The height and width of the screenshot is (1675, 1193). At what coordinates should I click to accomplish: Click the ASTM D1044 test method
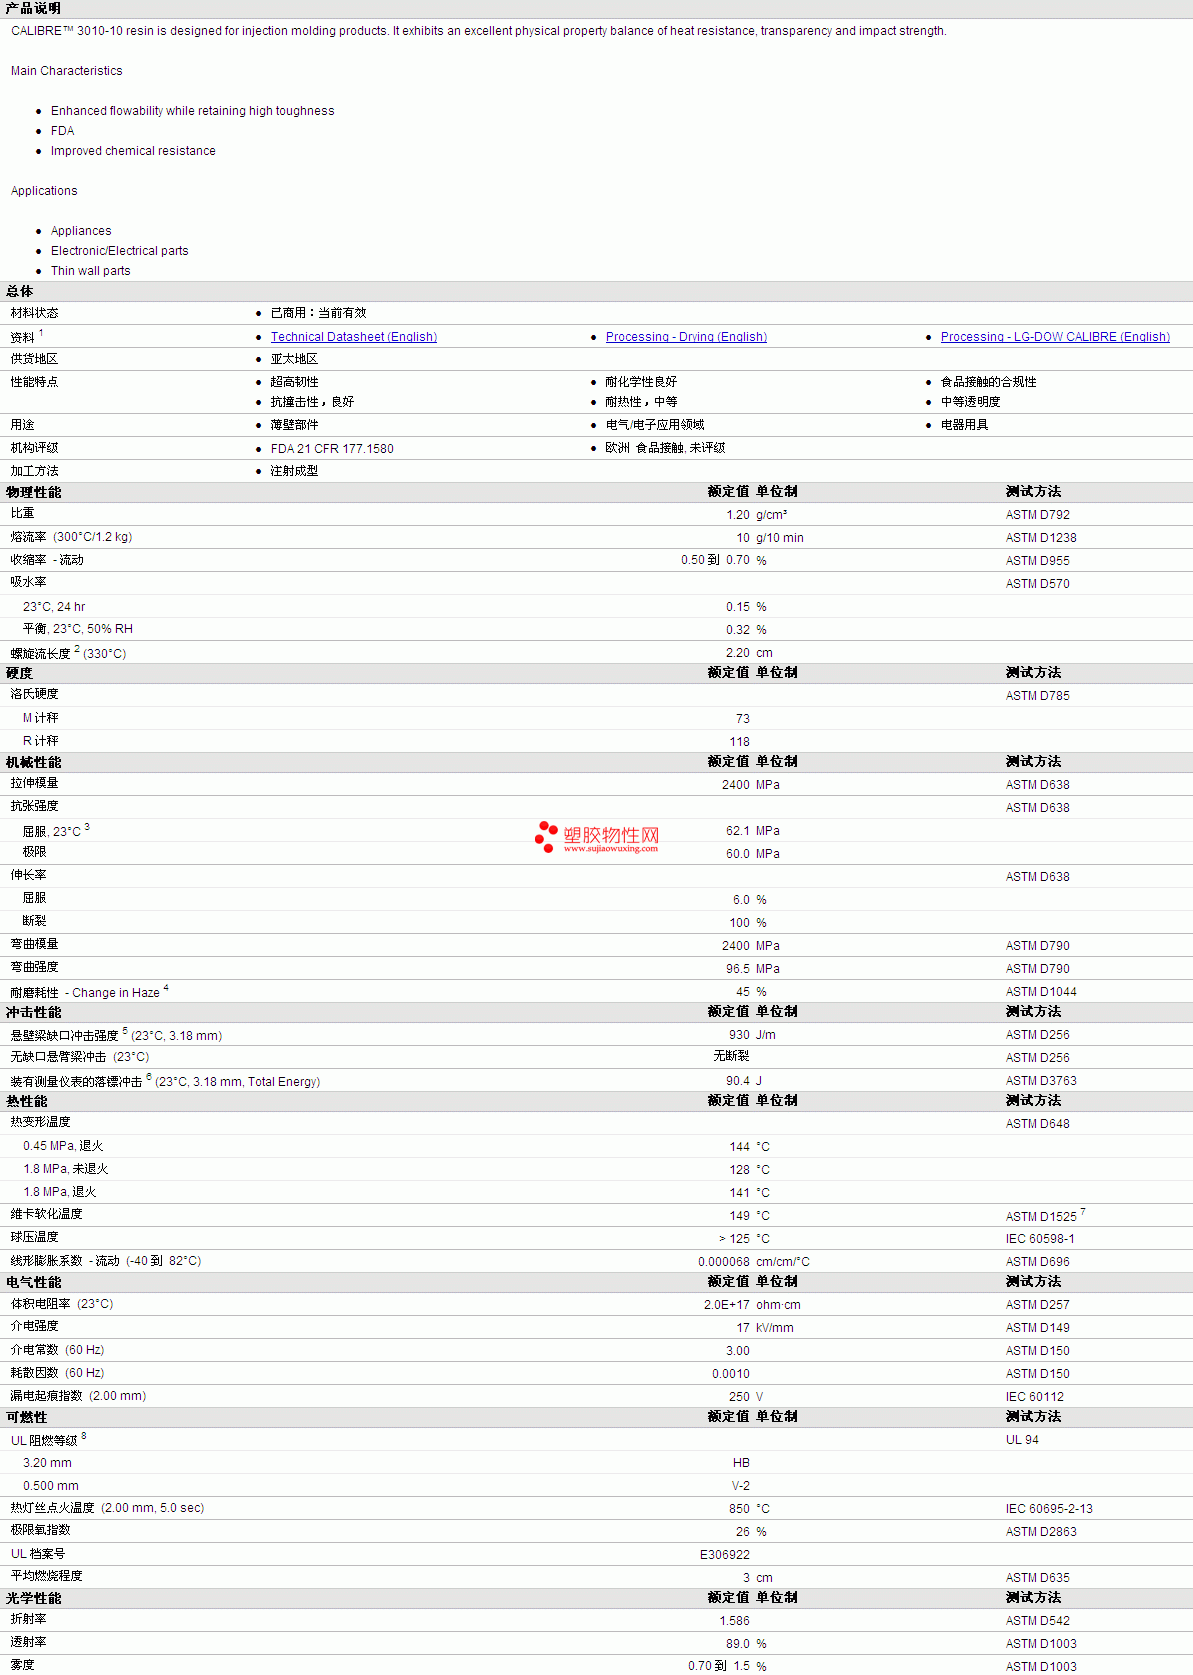pos(1041,992)
